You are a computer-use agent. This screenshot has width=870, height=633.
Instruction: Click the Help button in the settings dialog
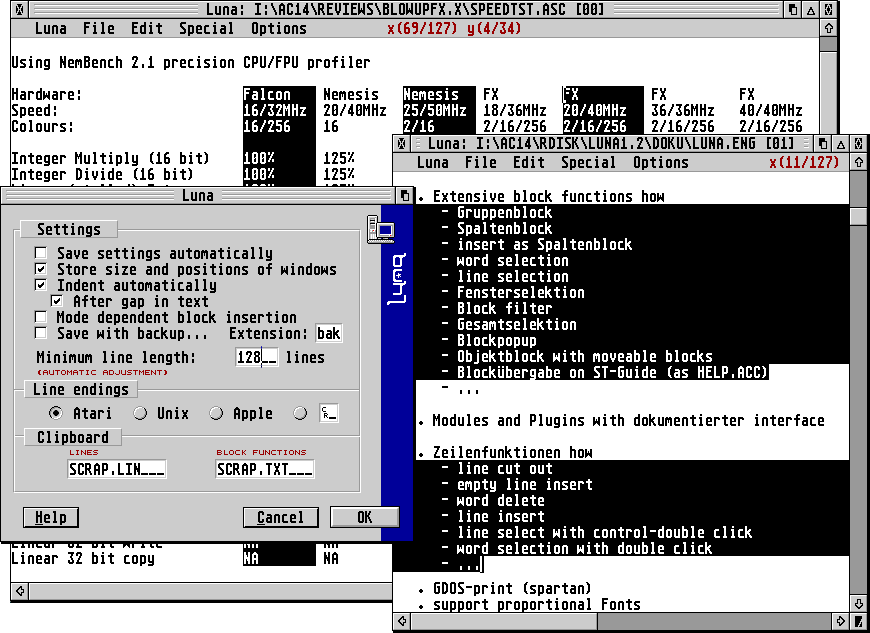pos(51,518)
